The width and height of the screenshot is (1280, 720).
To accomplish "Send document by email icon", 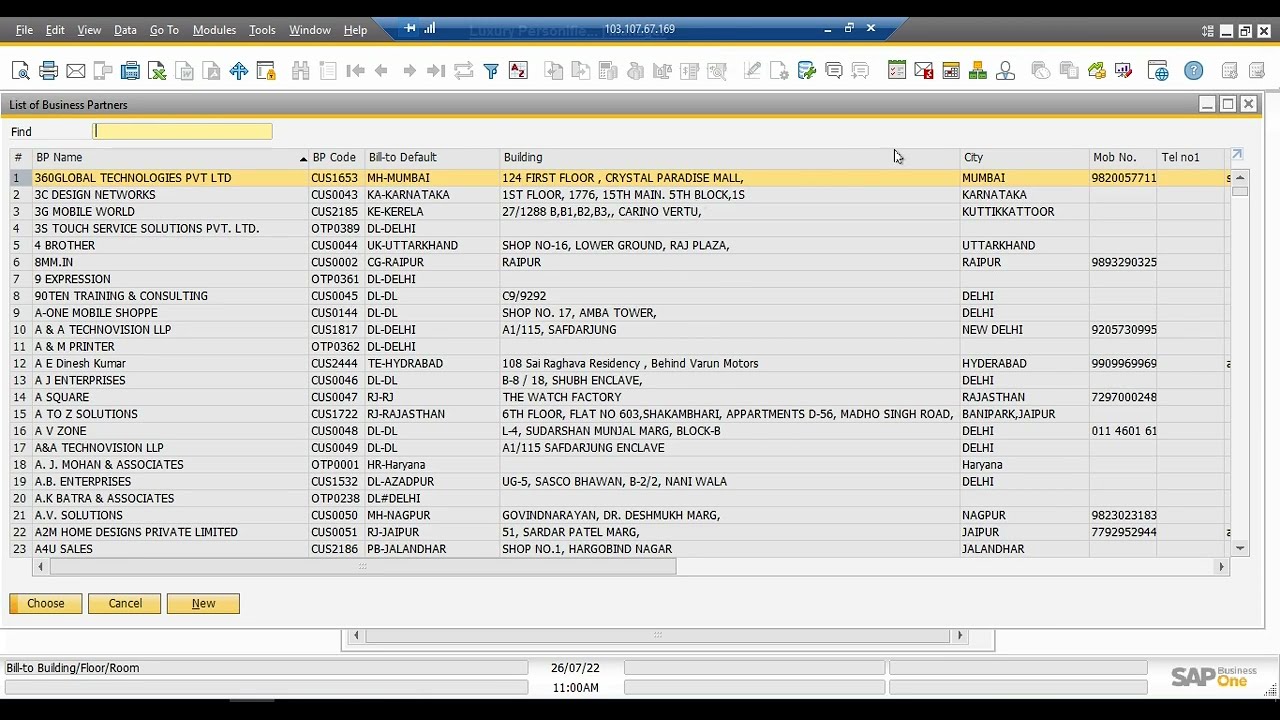I will pos(76,71).
